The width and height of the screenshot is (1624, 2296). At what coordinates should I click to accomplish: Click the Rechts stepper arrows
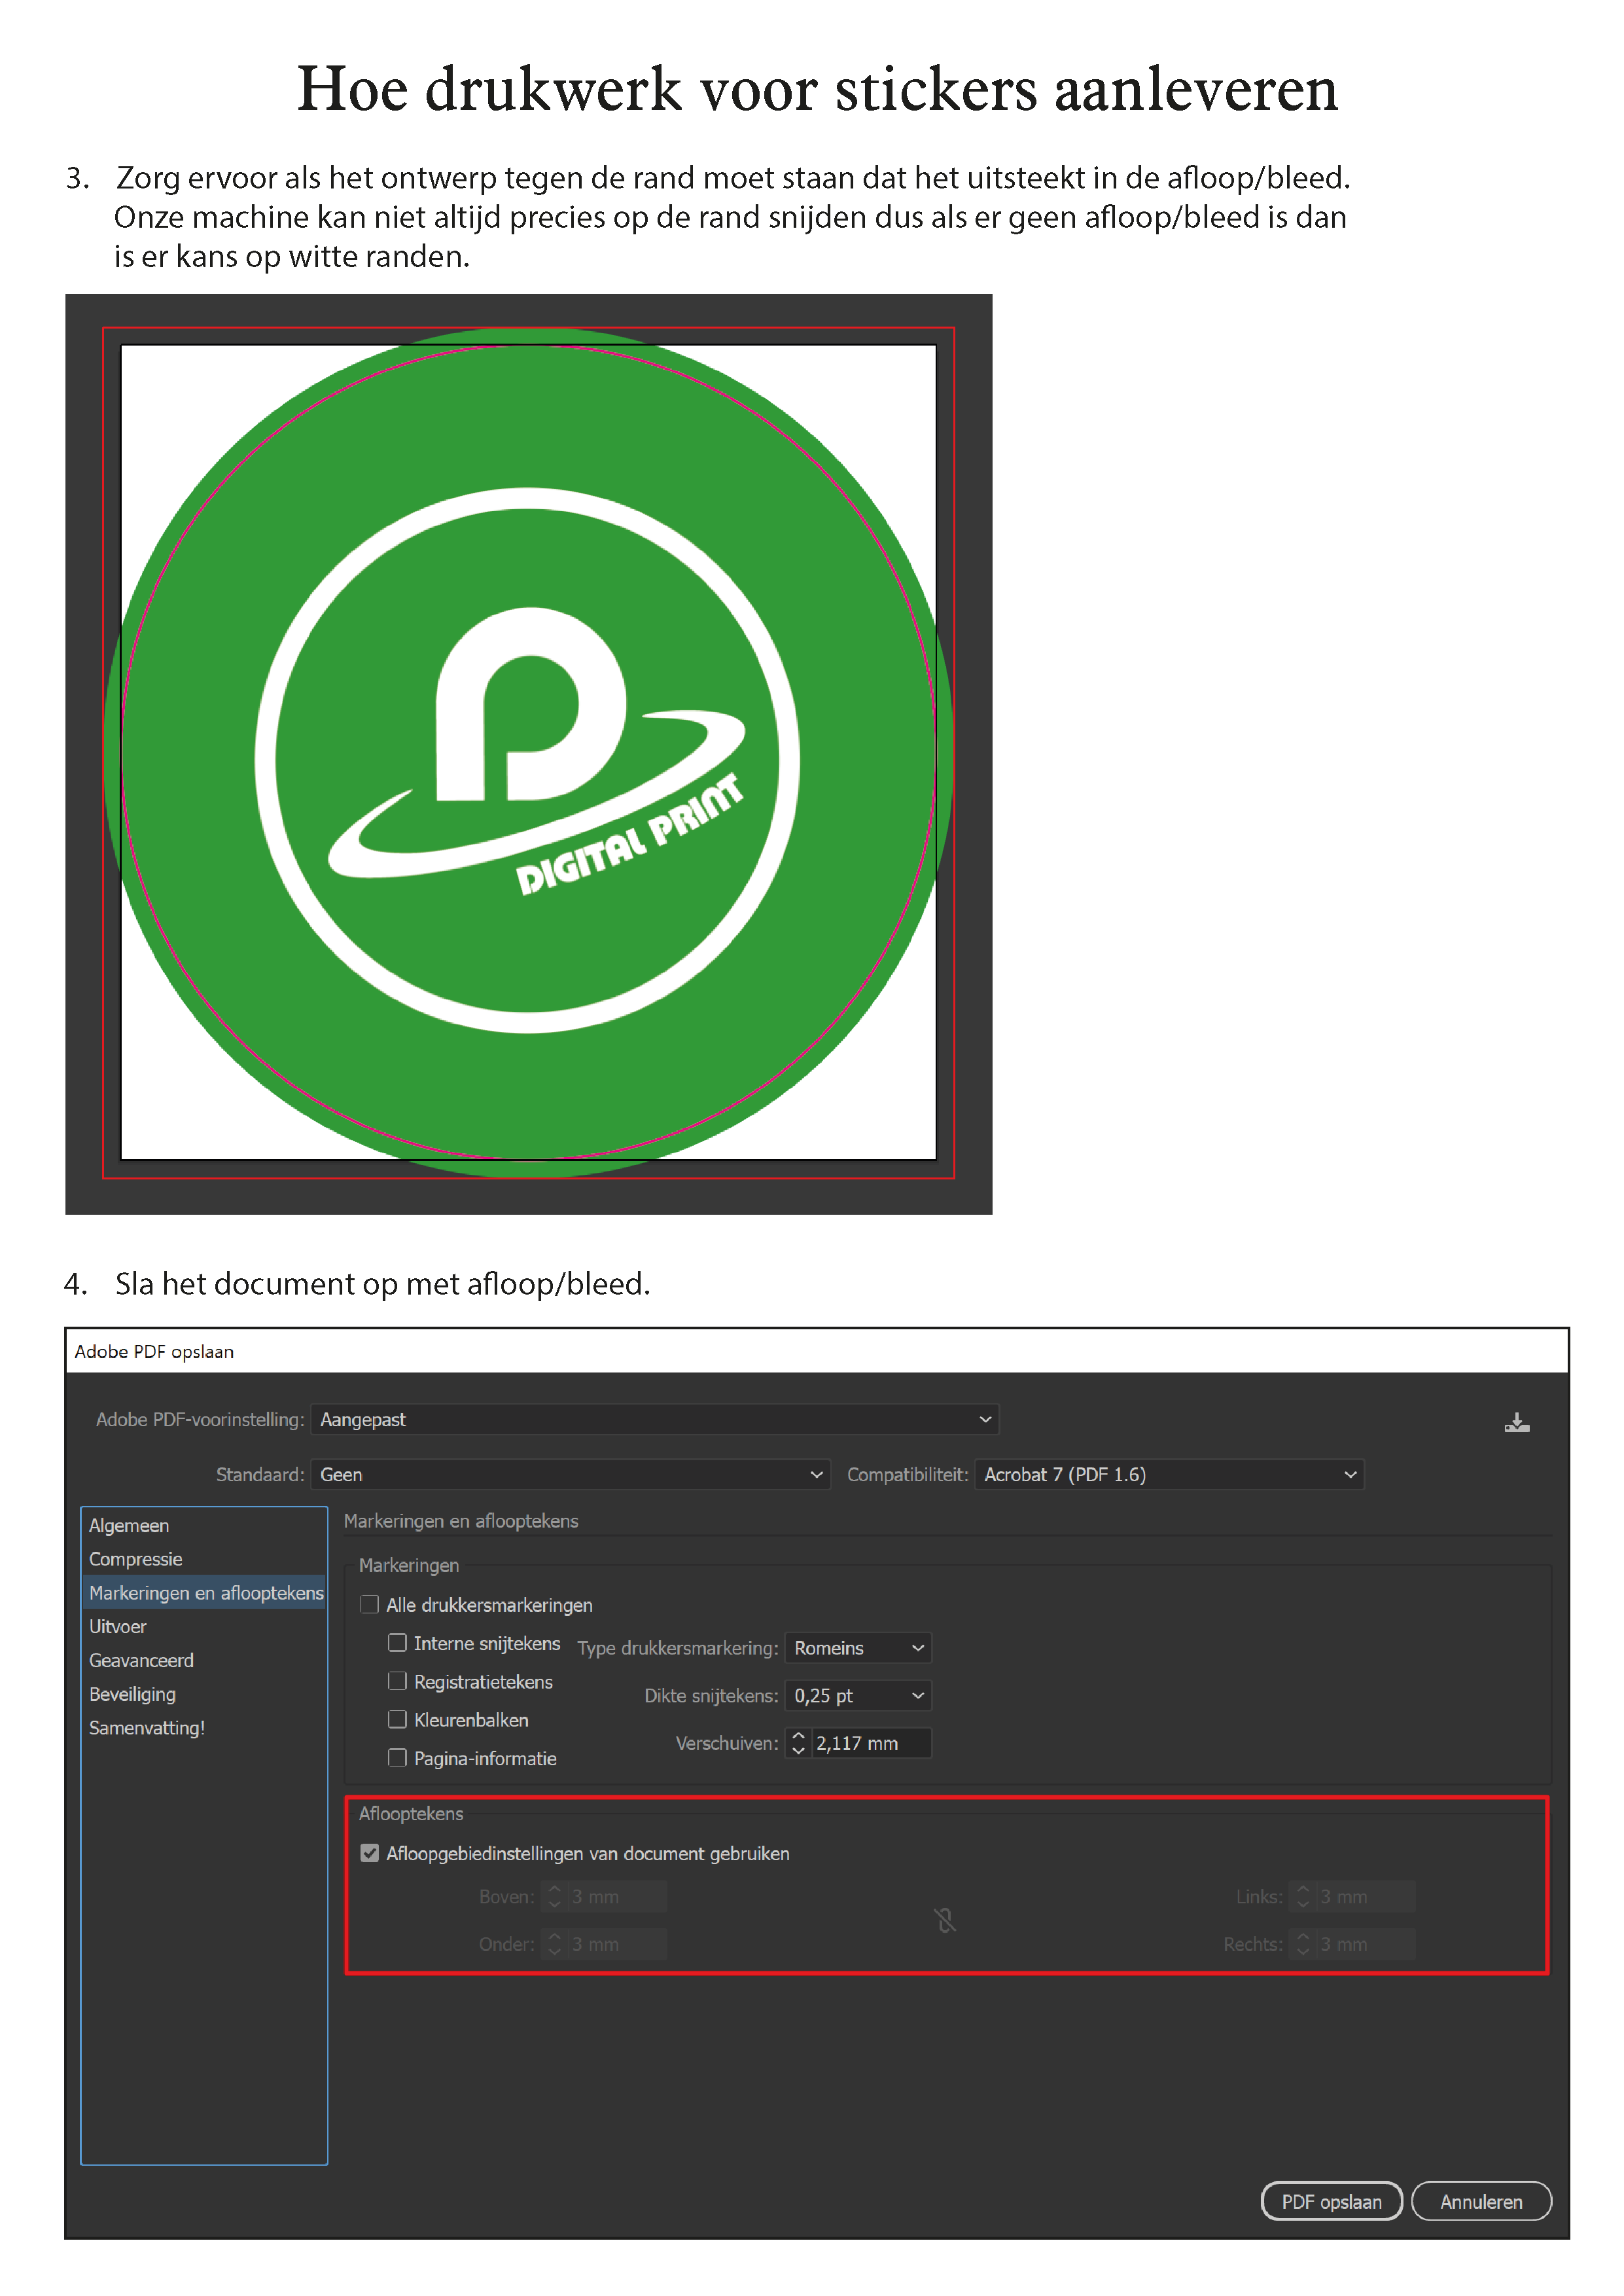tap(1302, 1944)
